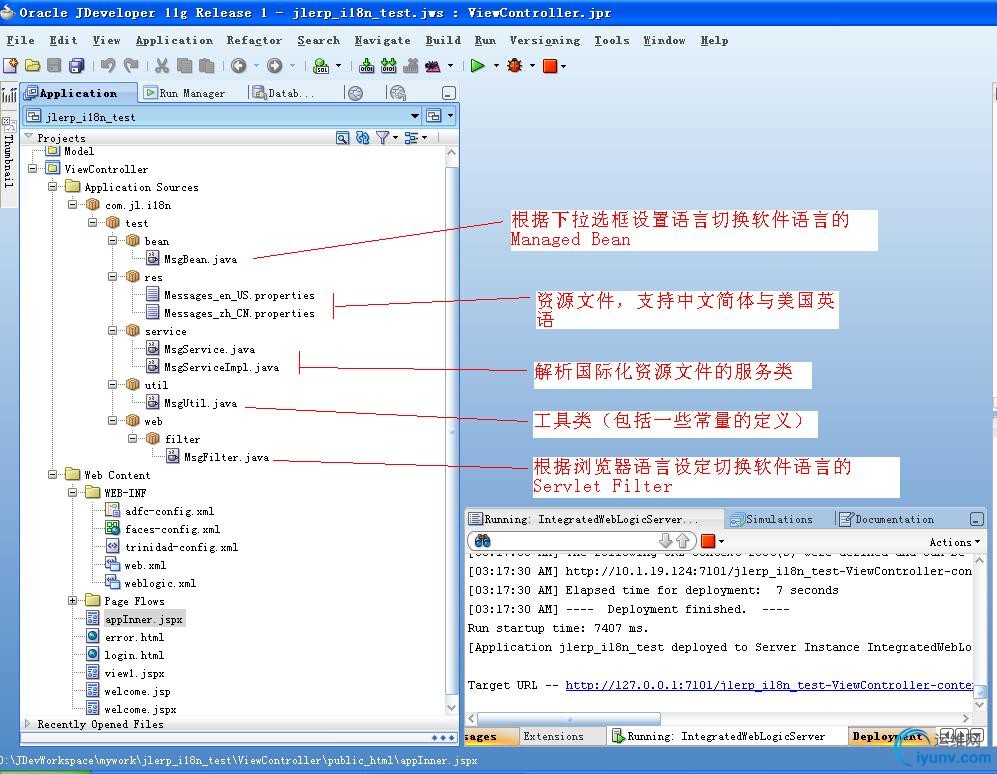997x774 pixels.
Task: Collapse the Application Sources folder
Action: 53,187
